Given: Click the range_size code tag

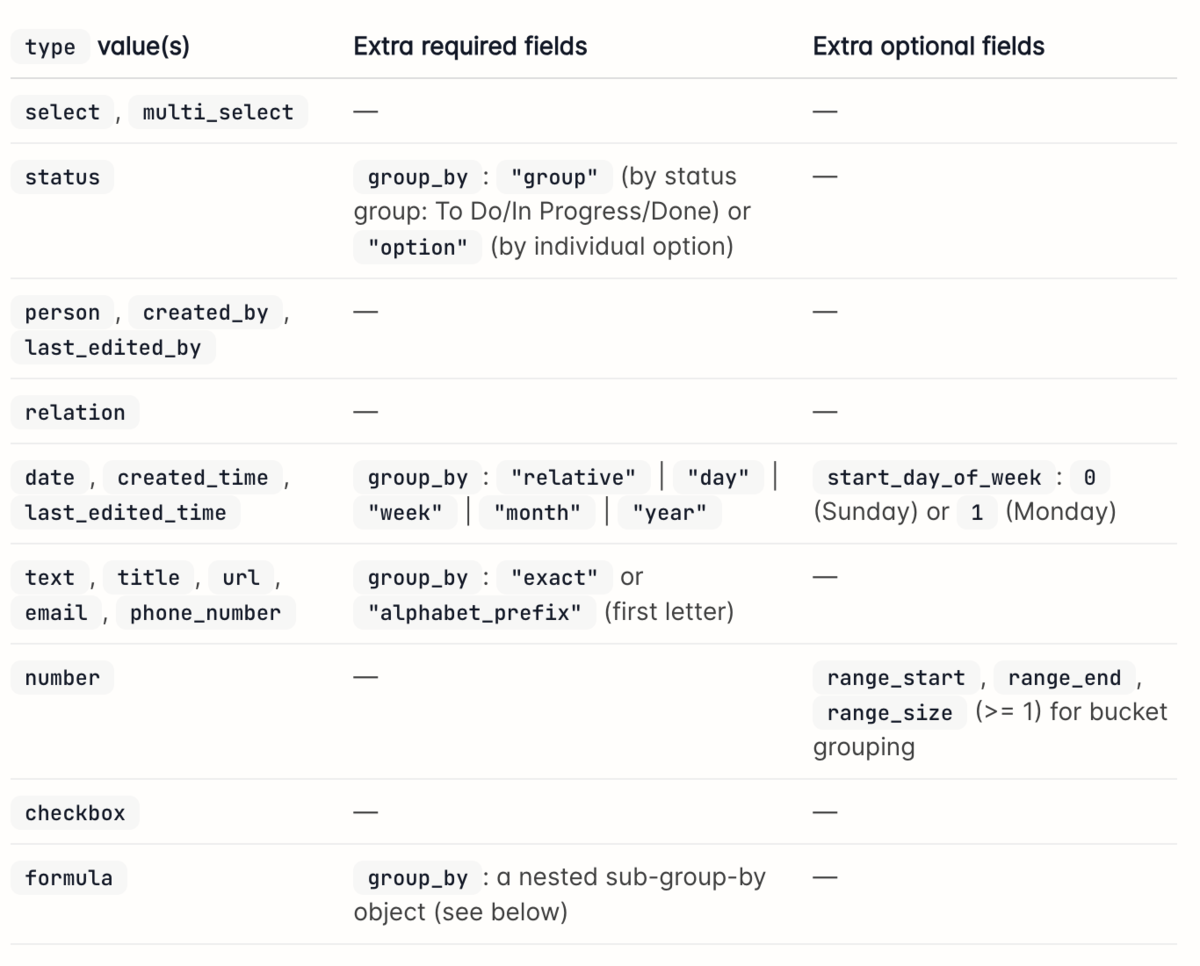Looking at the screenshot, I should click(x=889, y=712).
